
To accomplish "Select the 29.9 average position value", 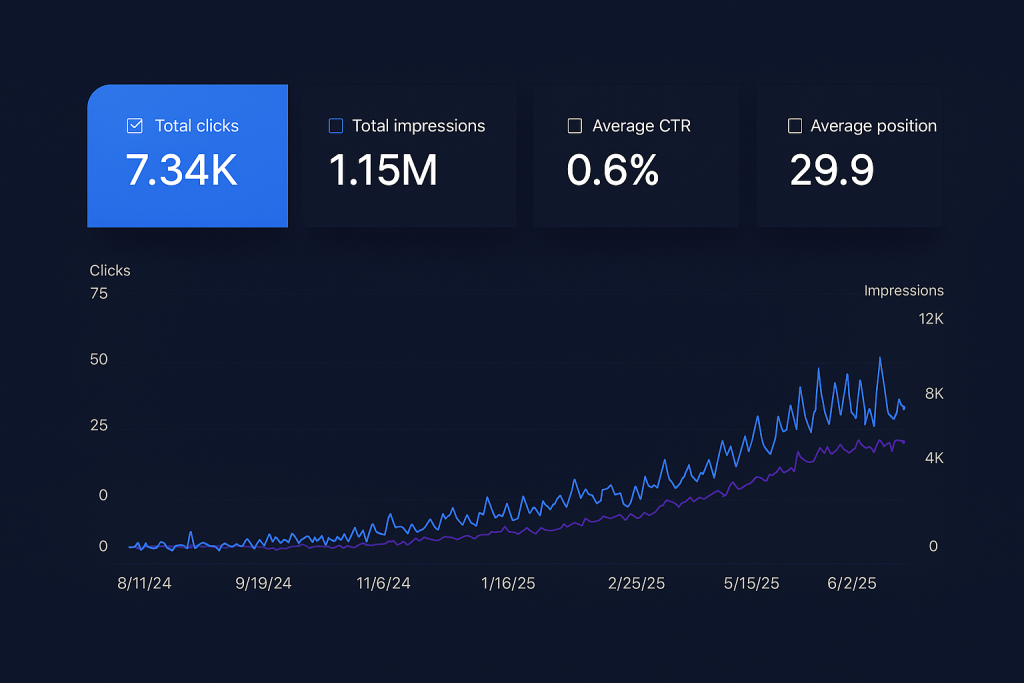I will (x=831, y=171).
